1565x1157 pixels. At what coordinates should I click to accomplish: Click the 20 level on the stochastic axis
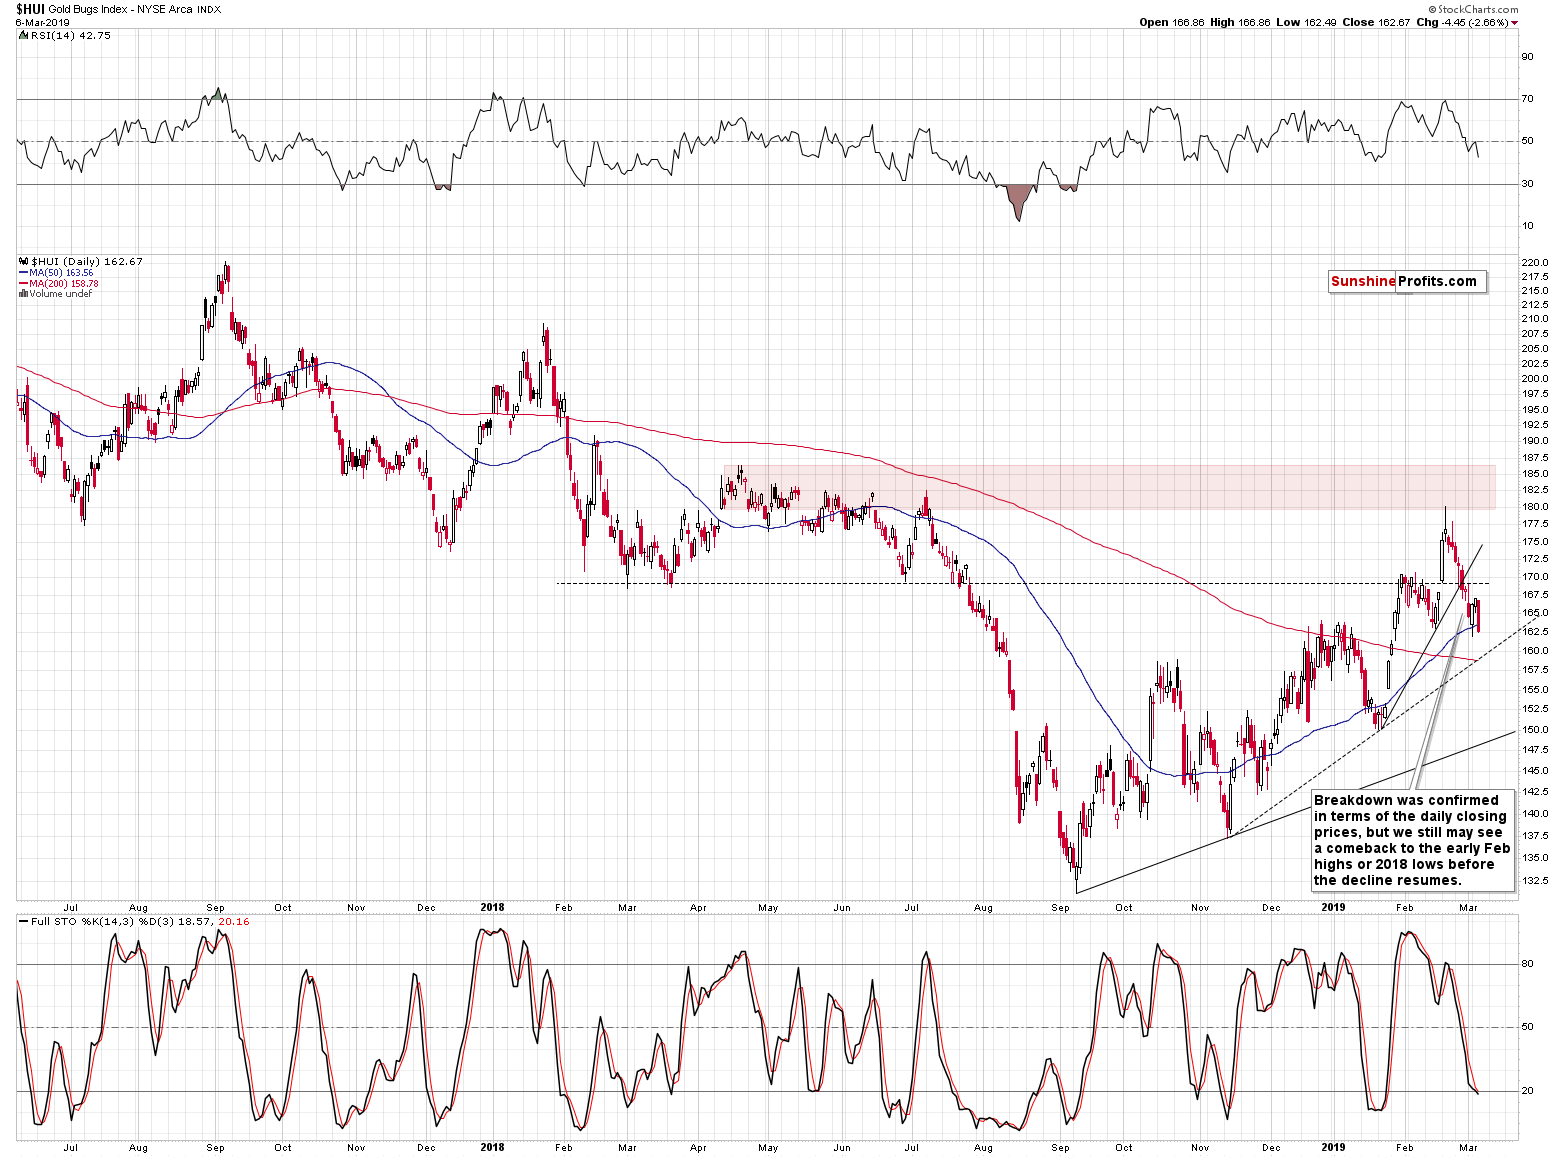(1527, 1091)
